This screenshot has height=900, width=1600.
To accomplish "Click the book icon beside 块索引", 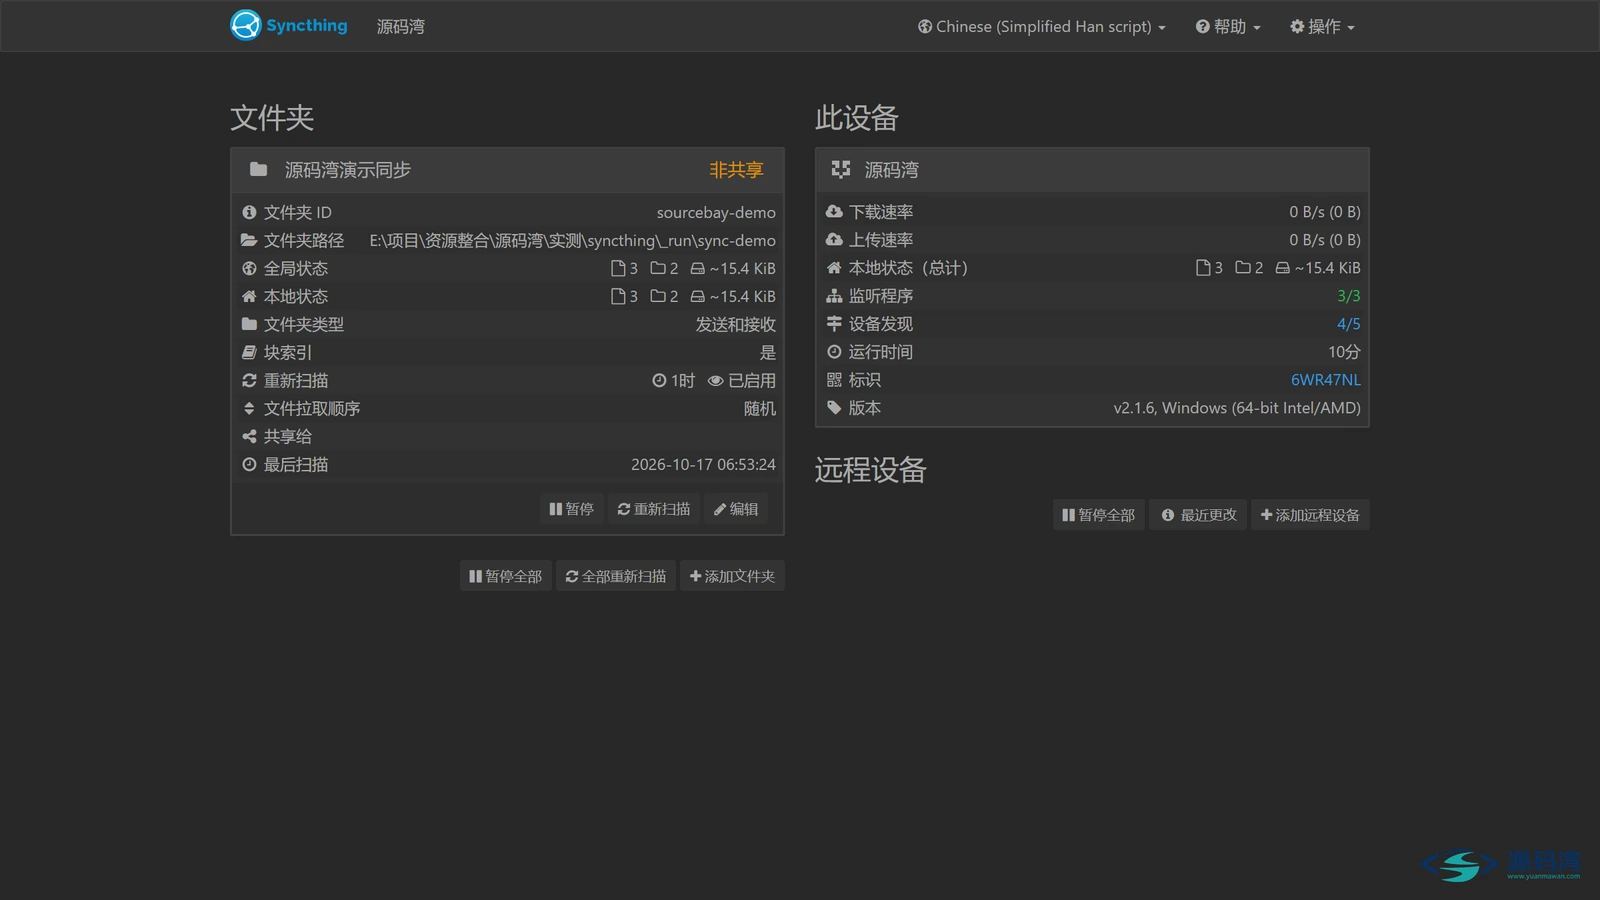I will click(x=249, y=352).
